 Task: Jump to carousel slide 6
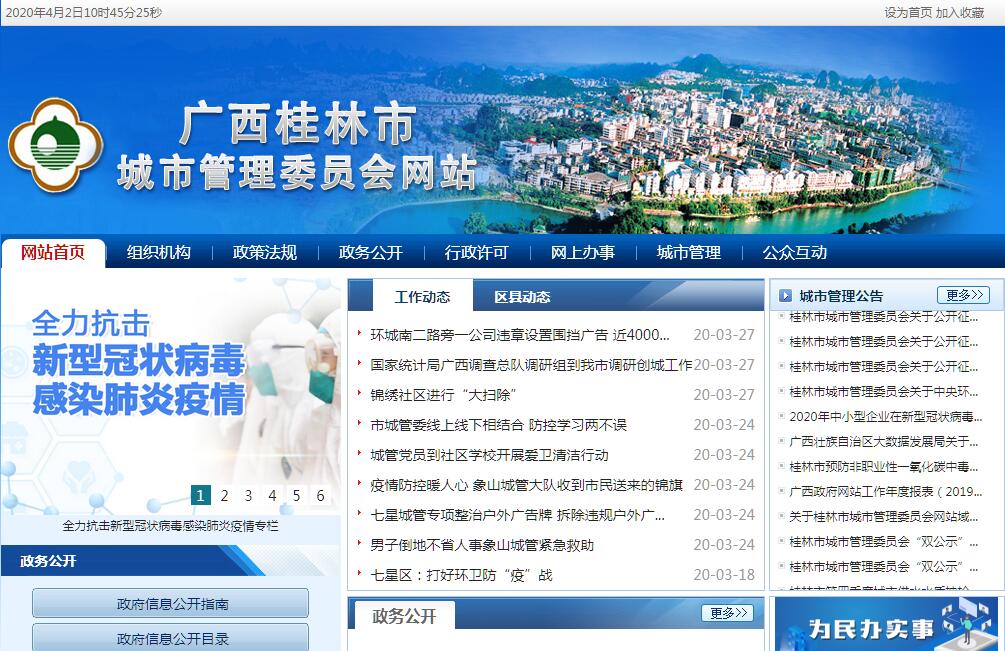coord(320,495)
